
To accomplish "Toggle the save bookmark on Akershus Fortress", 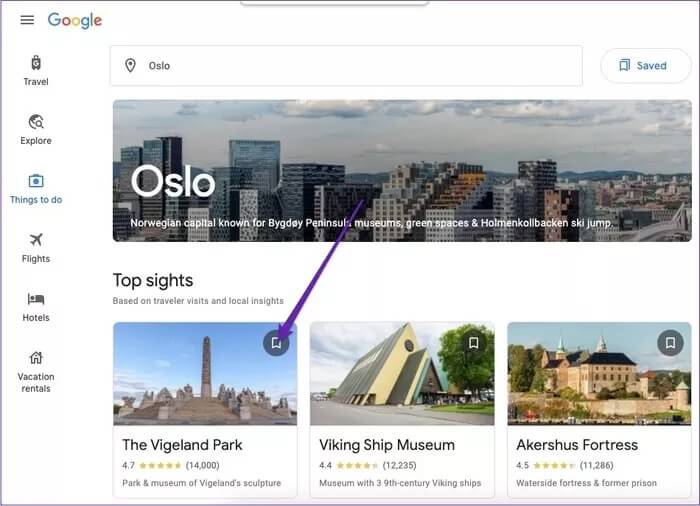I will point(671,343).
